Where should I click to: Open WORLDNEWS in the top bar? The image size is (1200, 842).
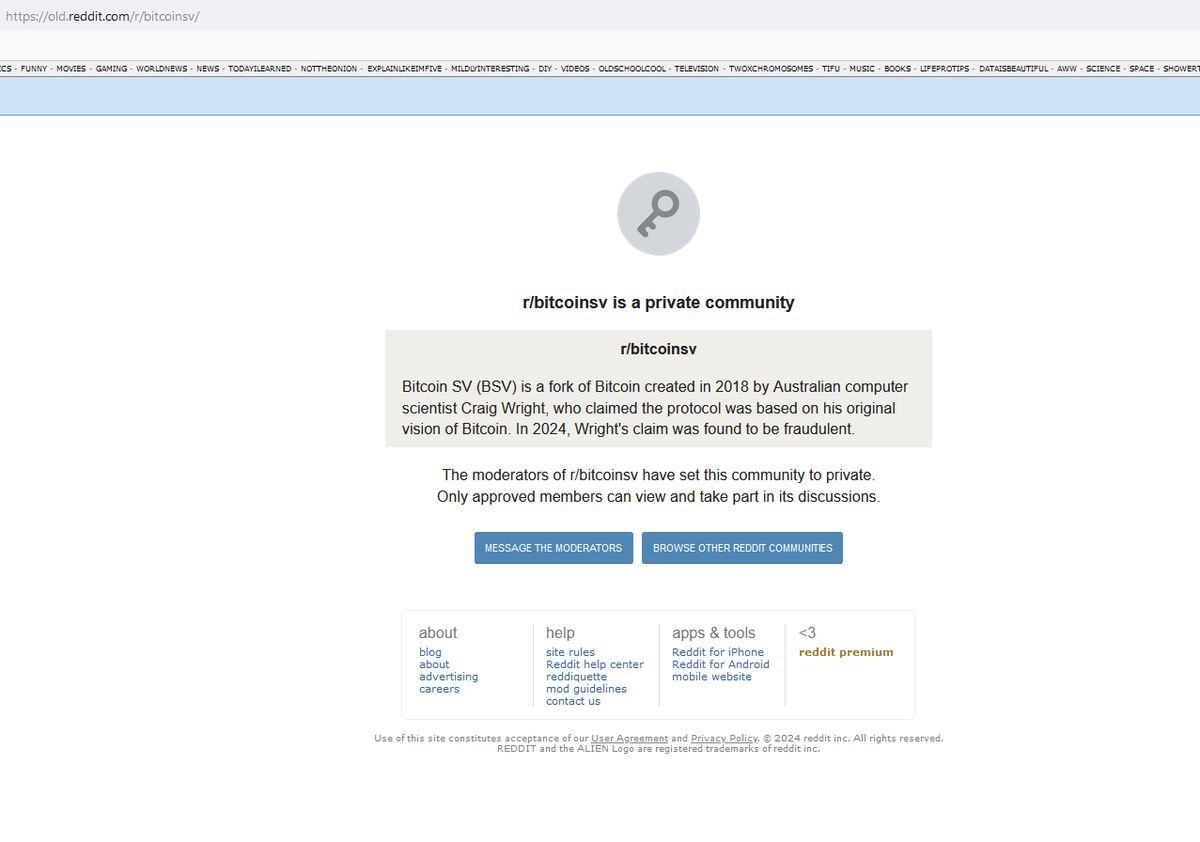click(162, 69)
